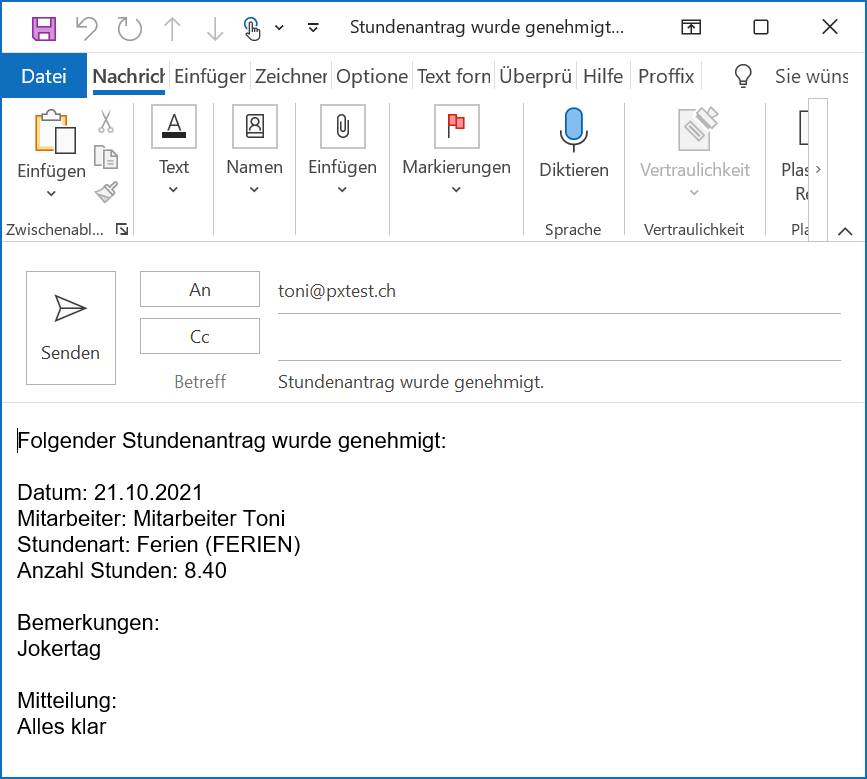The width and height of the screenshot is (867, 779).
Task: Collapse the ribbon with the caret
Action: point(845,231)
